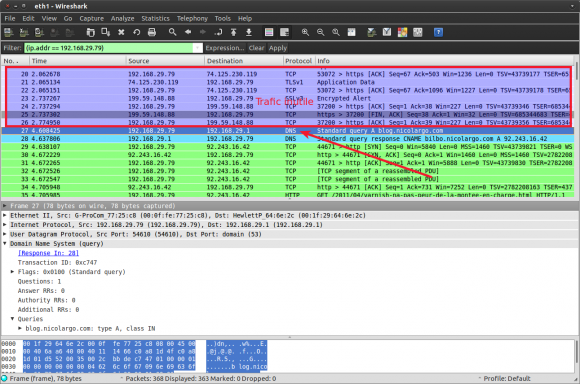Open the Telephony menu
This screenshot has height=384, width=580.
tap(192, 18)
